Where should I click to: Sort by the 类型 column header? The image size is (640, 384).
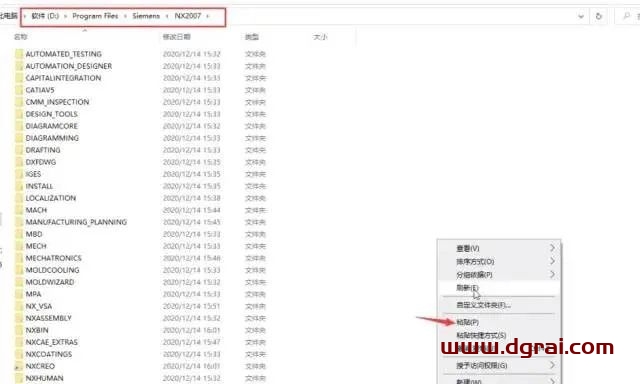pyautogui.click(x=252, y=37)
